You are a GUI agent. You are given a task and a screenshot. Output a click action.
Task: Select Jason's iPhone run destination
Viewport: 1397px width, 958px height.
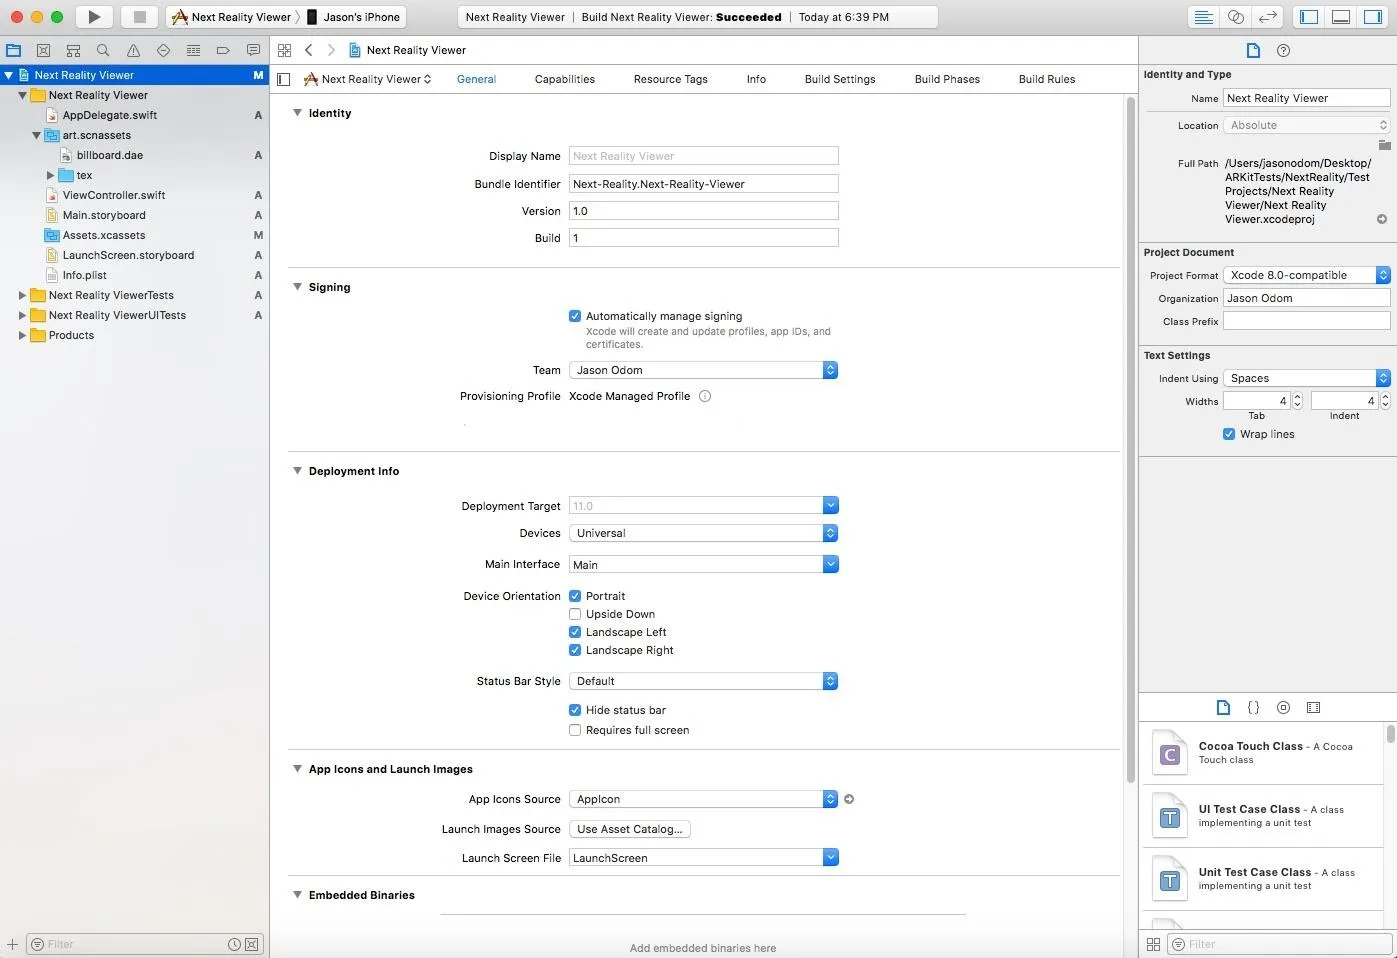(353, 17)
